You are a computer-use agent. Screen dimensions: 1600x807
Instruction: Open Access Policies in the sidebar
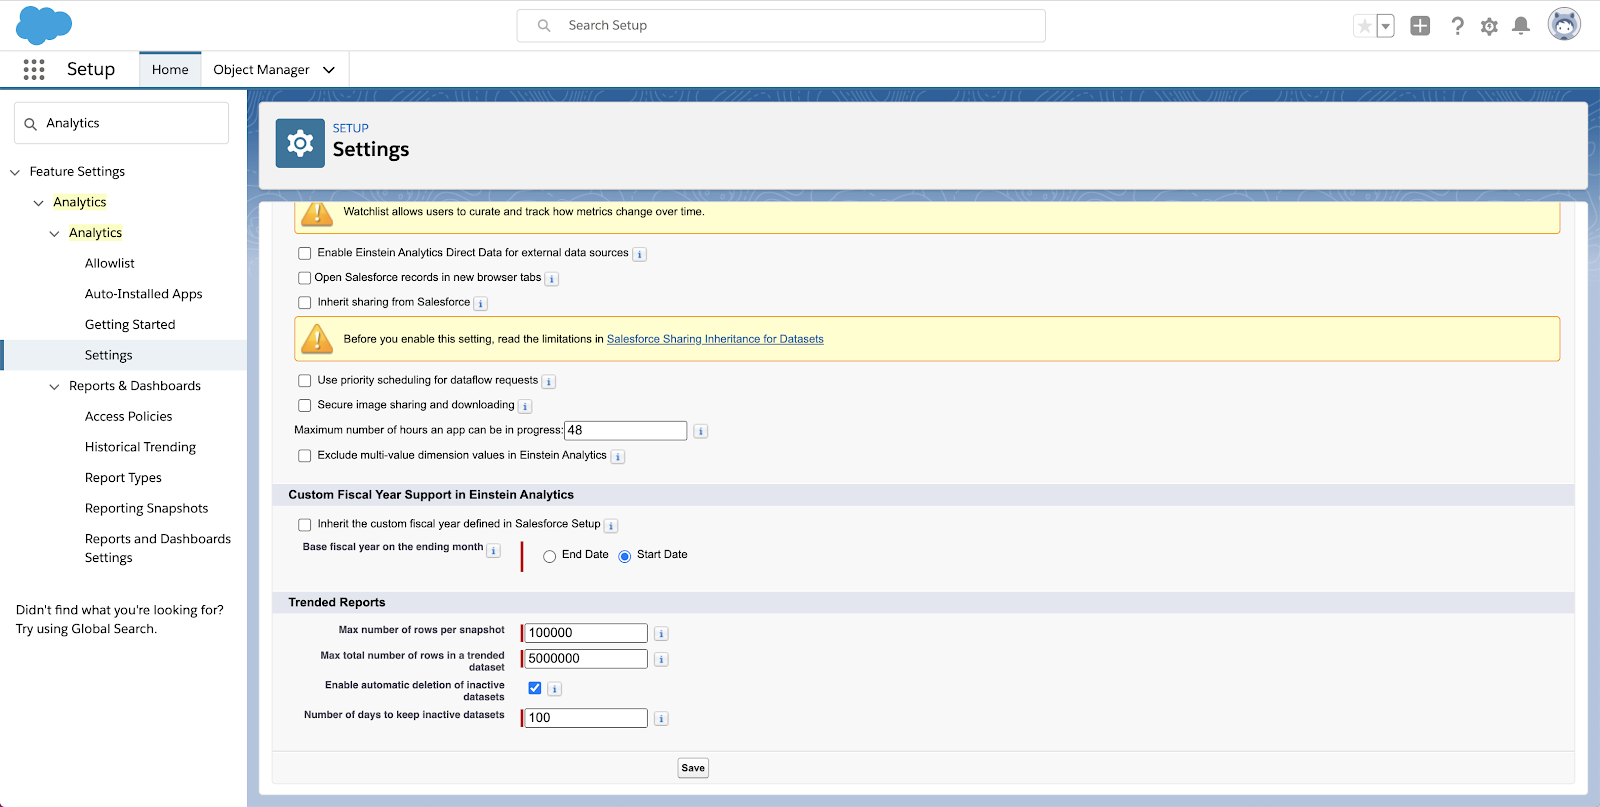[129, 416]
